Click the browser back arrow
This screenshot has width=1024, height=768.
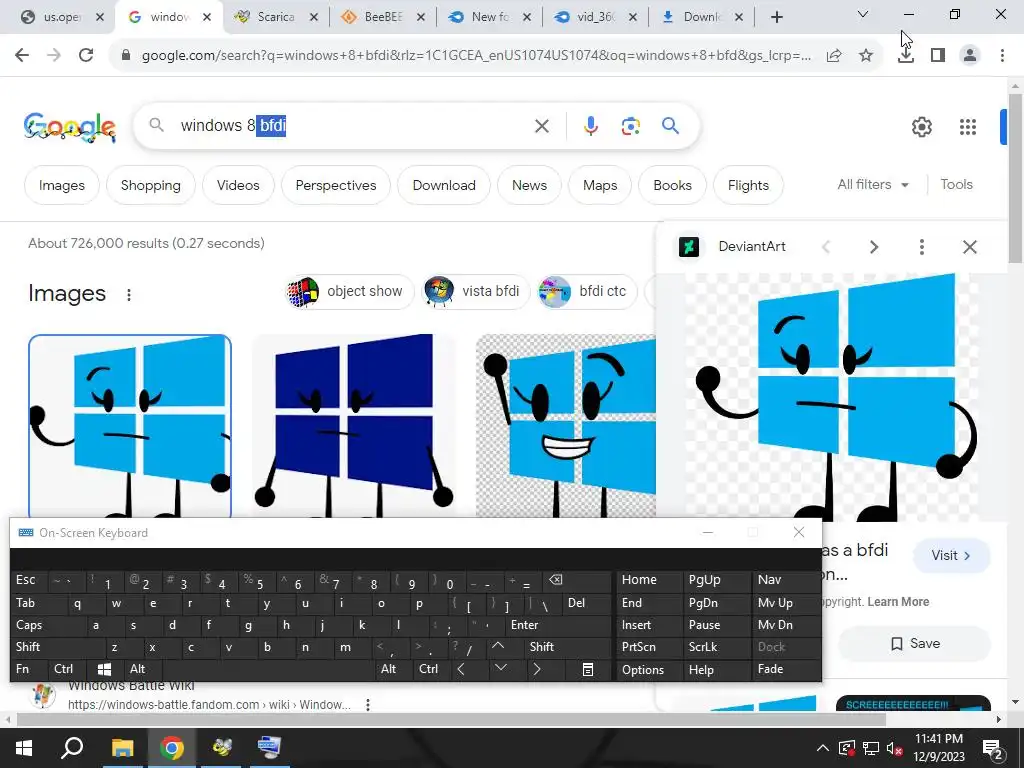(x=22, y=55)
